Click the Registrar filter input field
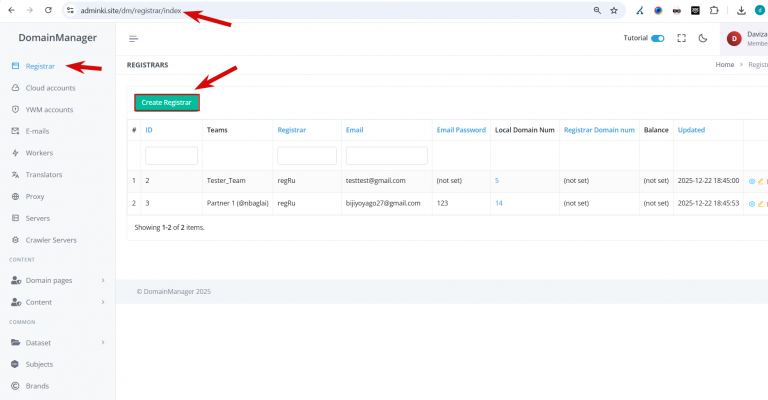This screenshot has width=768, height=400. click(307, 156)
